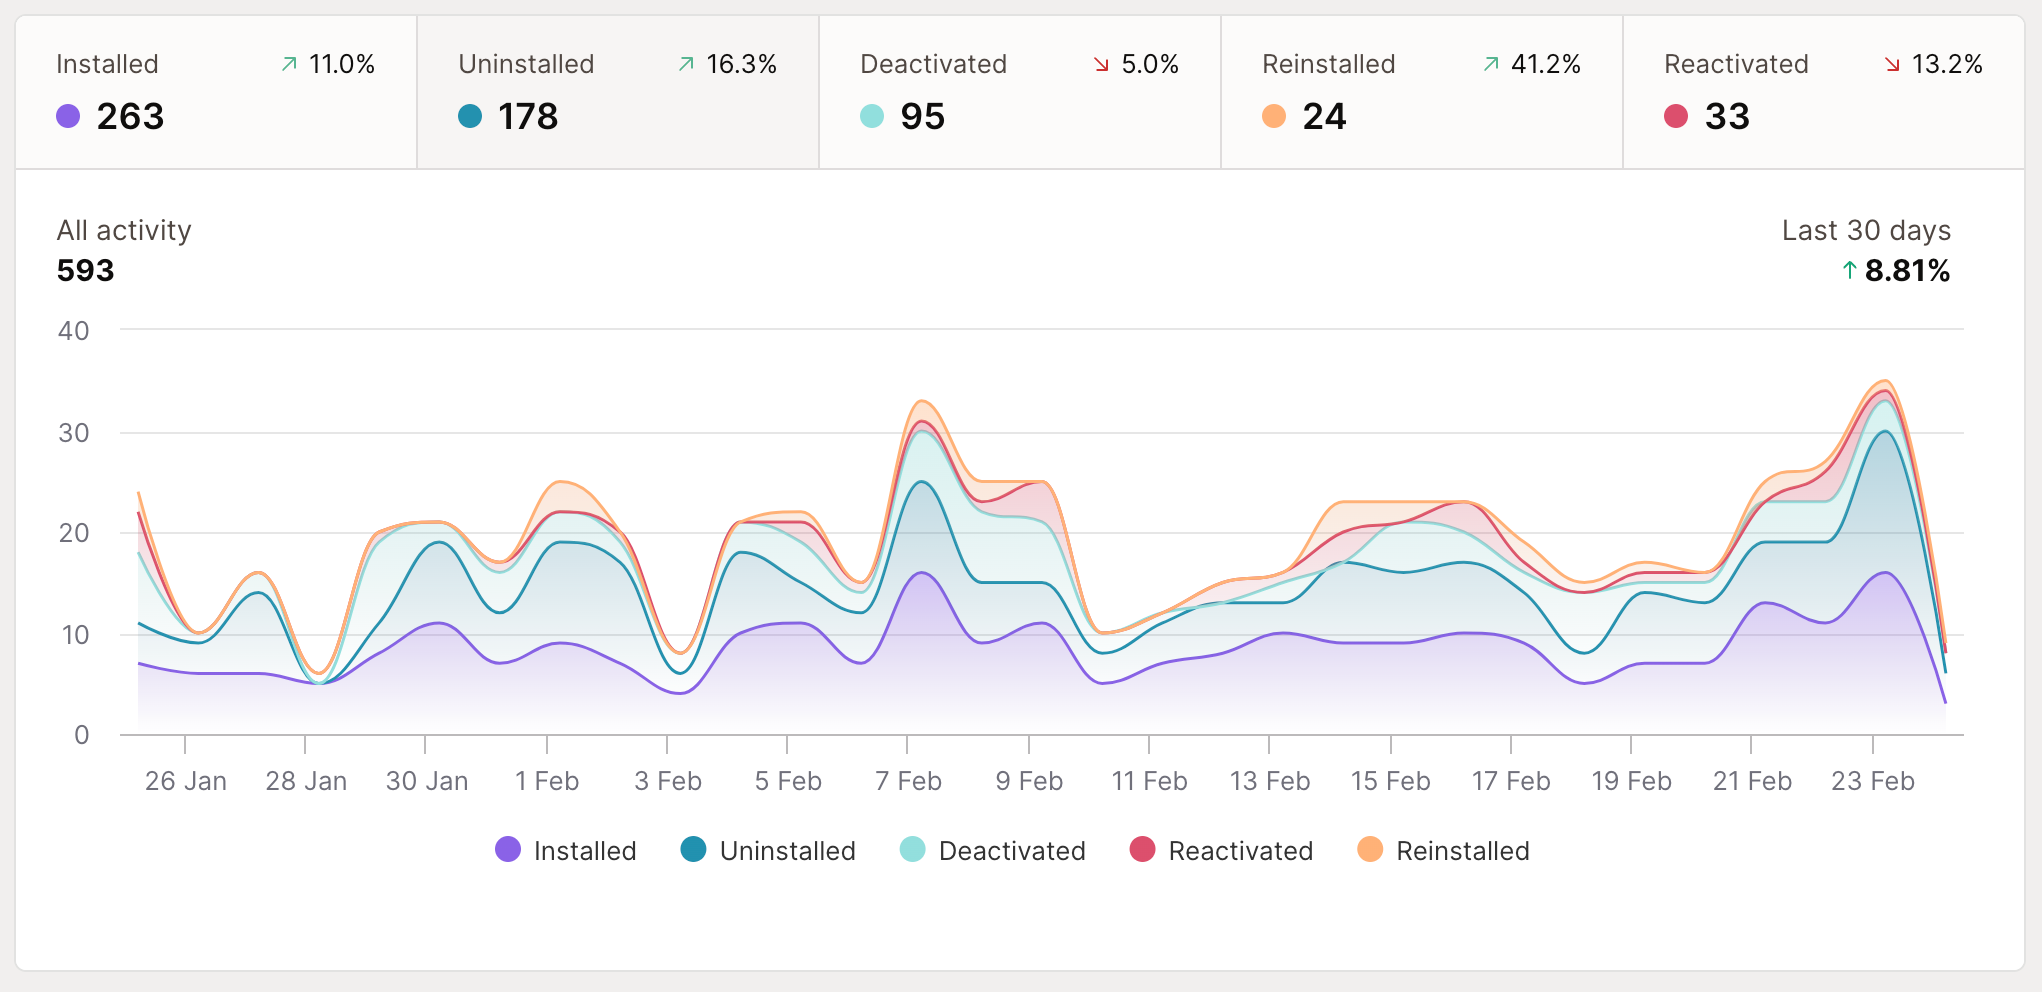
Task: Open the Last 30 days range selector
Action: (x=1866, y=230)
